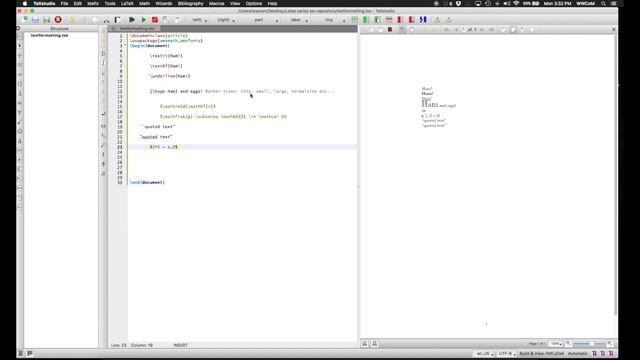The width and height of the screenshot is (640, 360).
Task: Open the Macros menu
Action: (x=216, y=3)
